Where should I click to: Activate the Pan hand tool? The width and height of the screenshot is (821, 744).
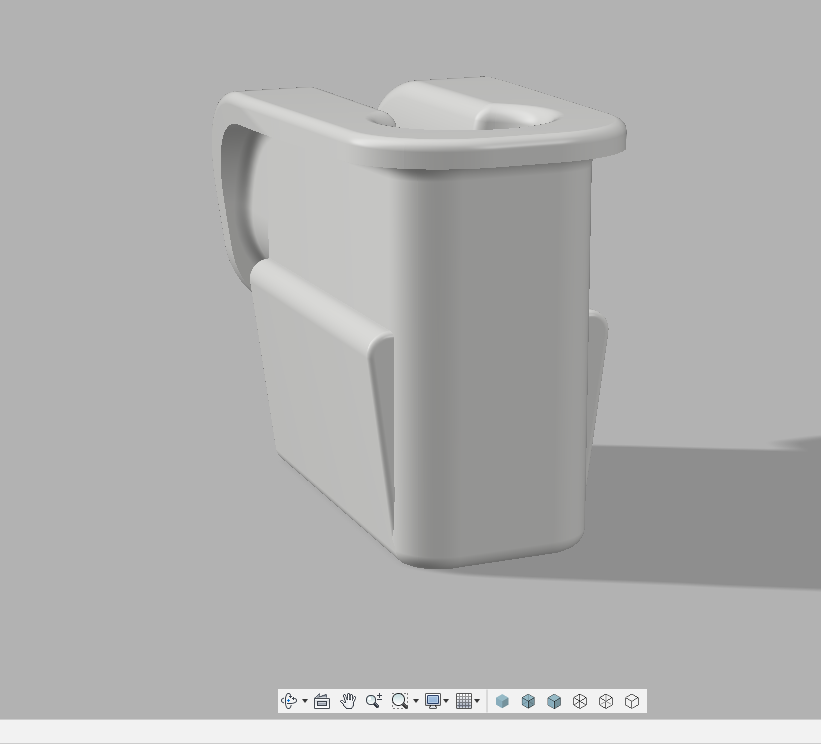click(x=348, y=701)
